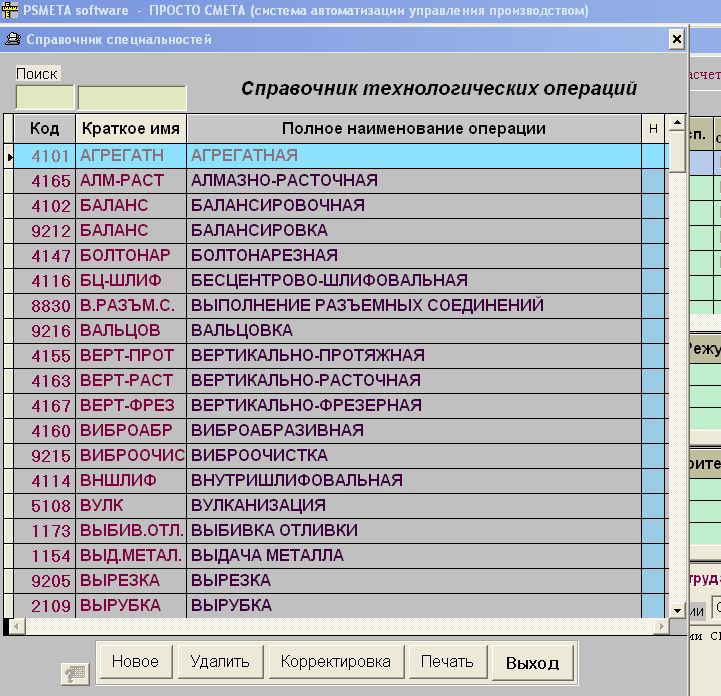Sort by the Код column header
Viewport: 721px width, 696px height.
tap(44, 129)
